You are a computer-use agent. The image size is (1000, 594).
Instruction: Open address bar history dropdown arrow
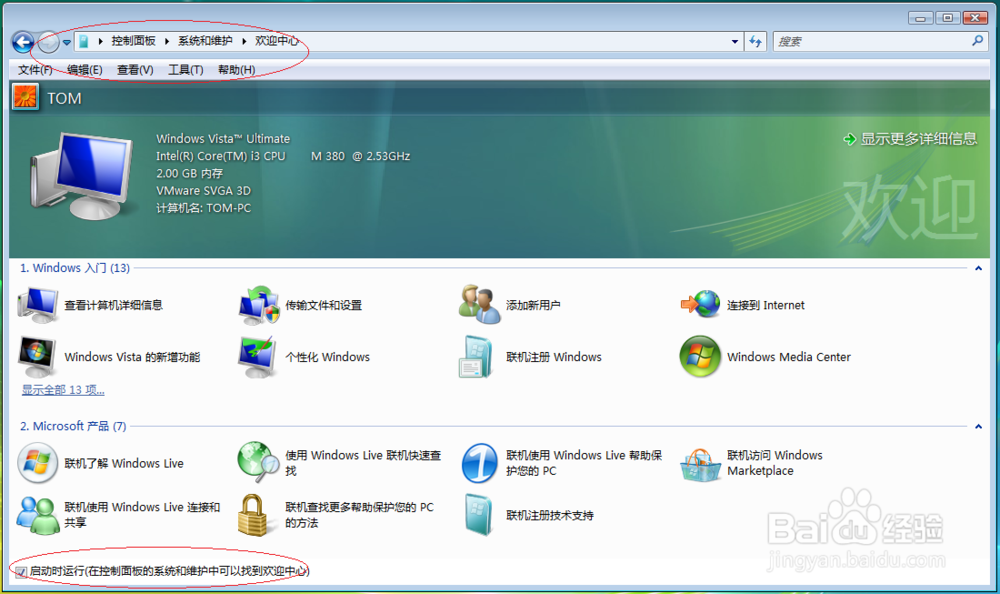click(x=735, y=42)
